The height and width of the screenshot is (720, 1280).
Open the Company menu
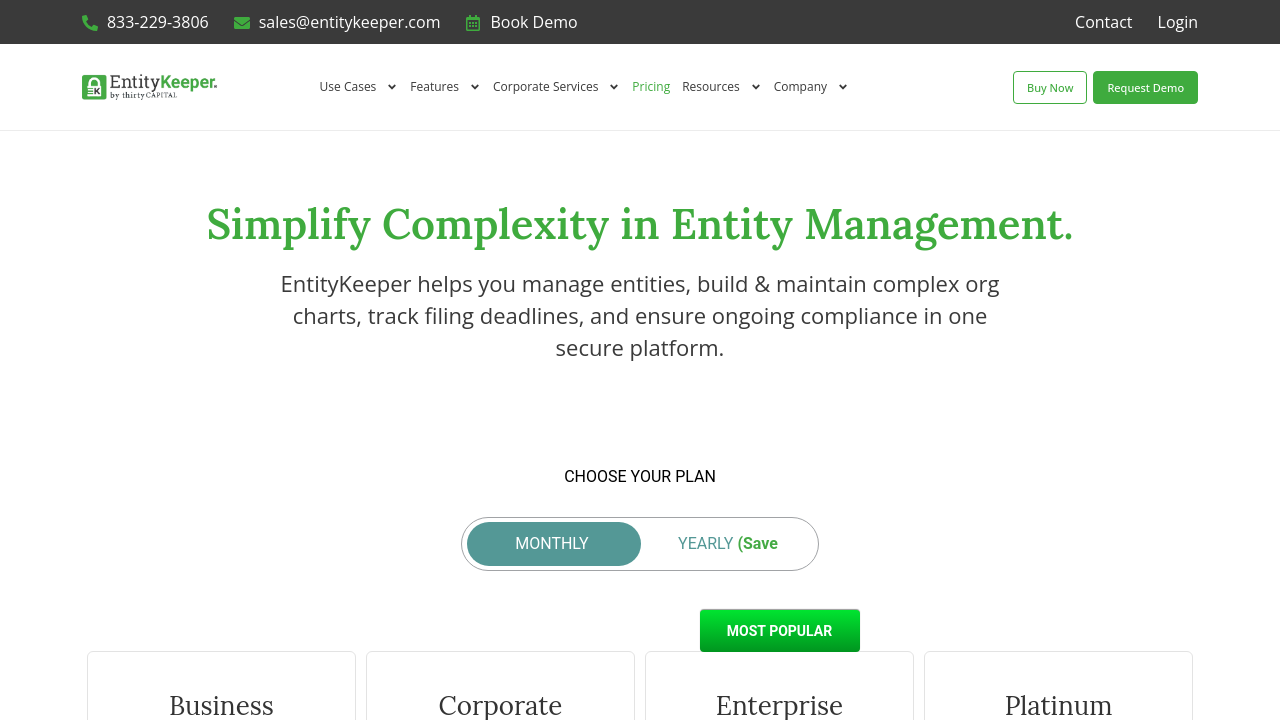click(x=799, y=87)
